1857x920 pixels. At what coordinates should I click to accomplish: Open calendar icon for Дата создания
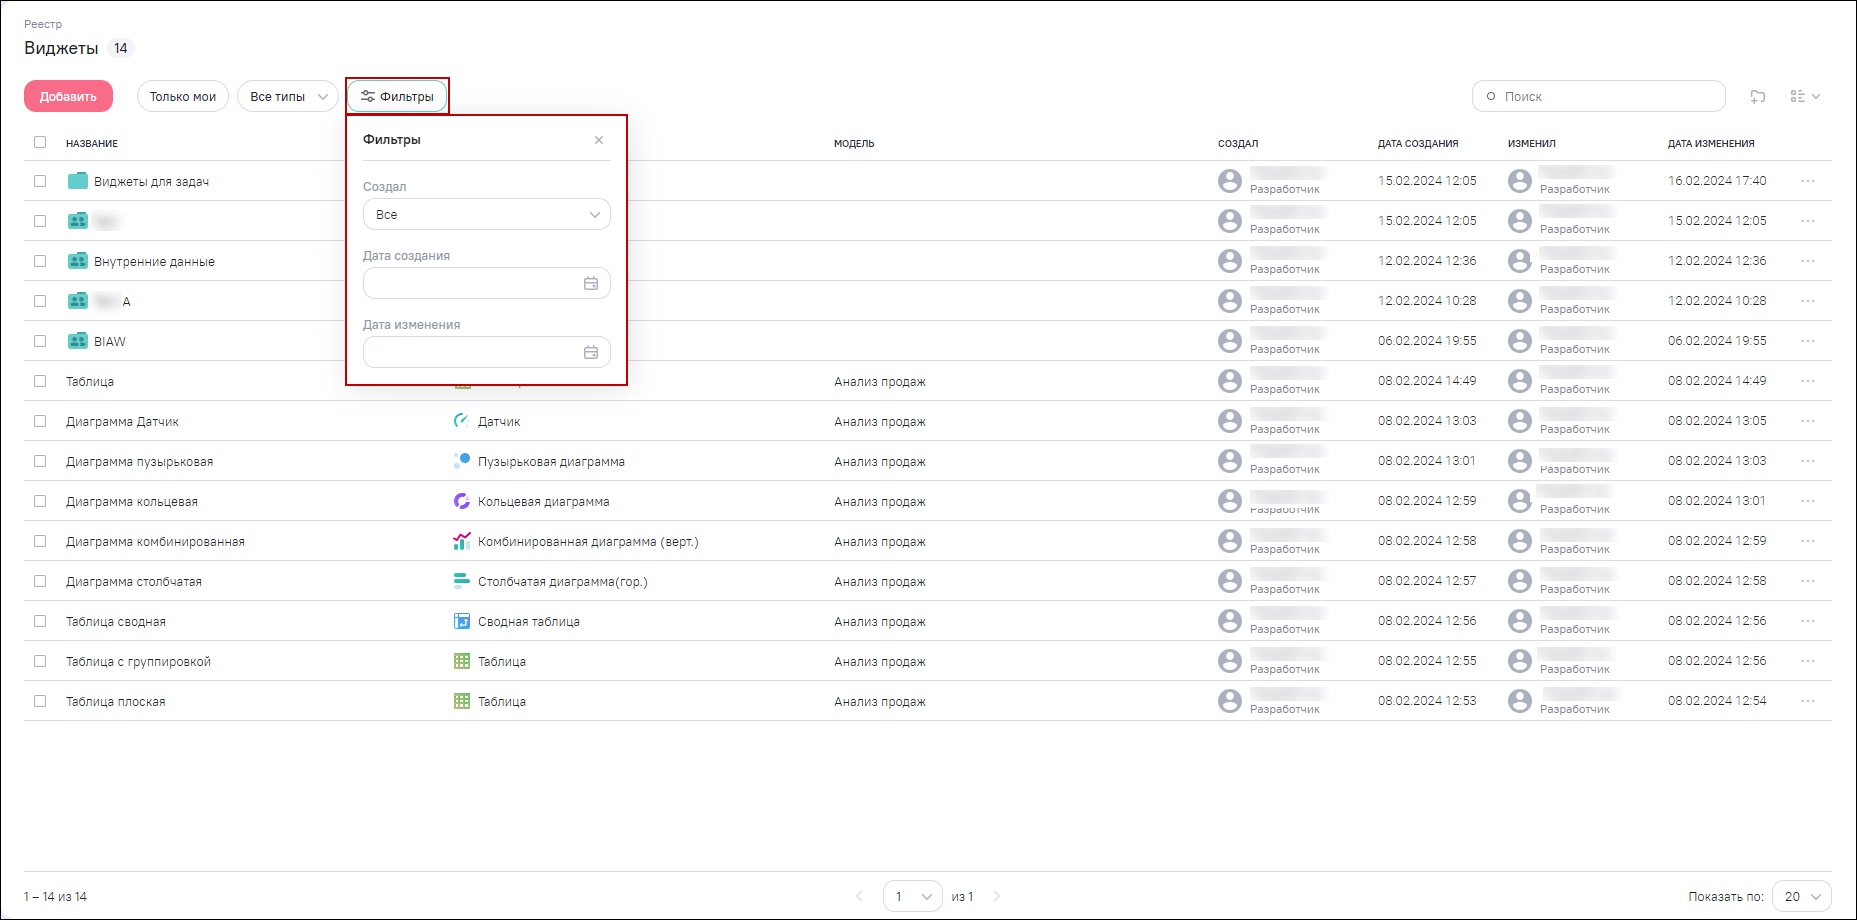pyautogui.click(x=591, y=283)
